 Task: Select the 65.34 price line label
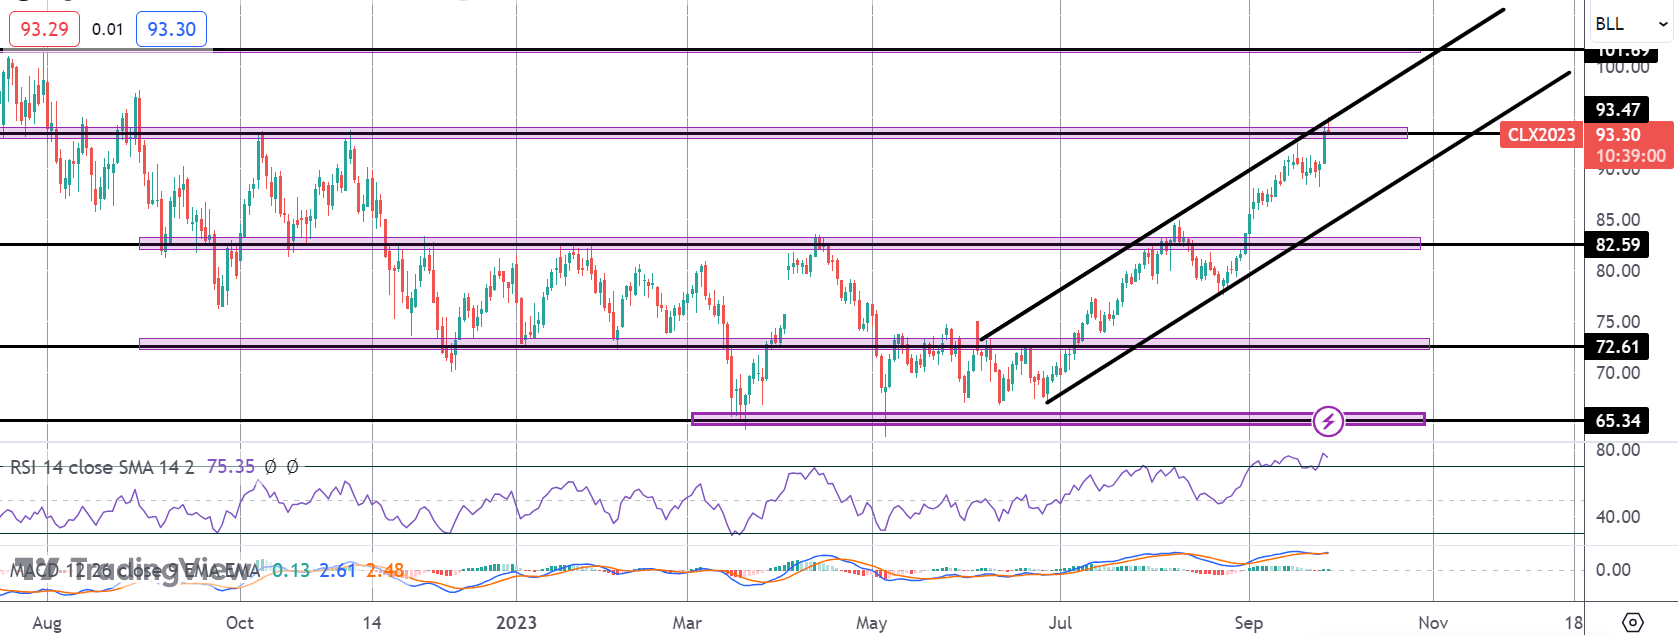click(x=1618, y=421)
